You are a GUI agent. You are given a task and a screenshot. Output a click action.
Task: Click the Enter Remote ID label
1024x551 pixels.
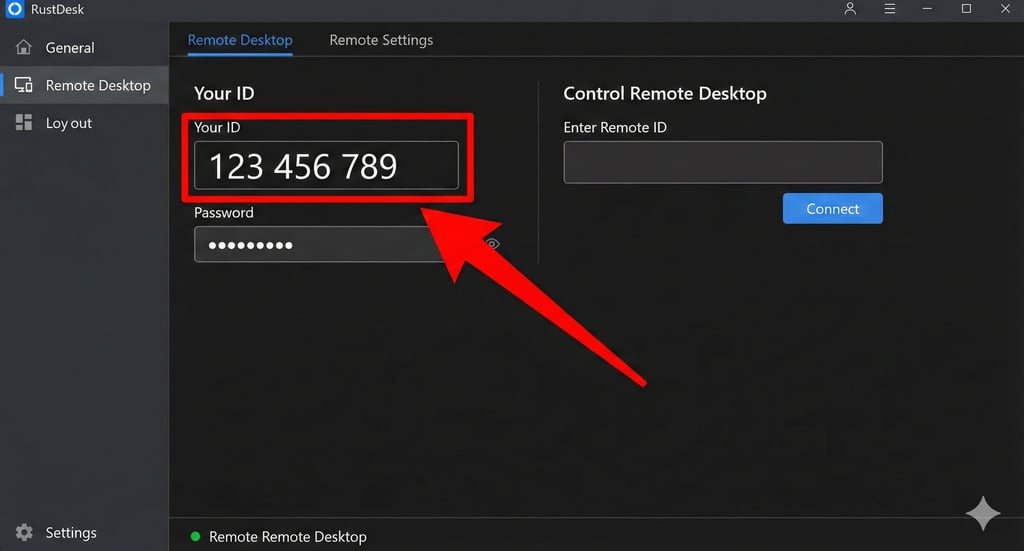615,127
